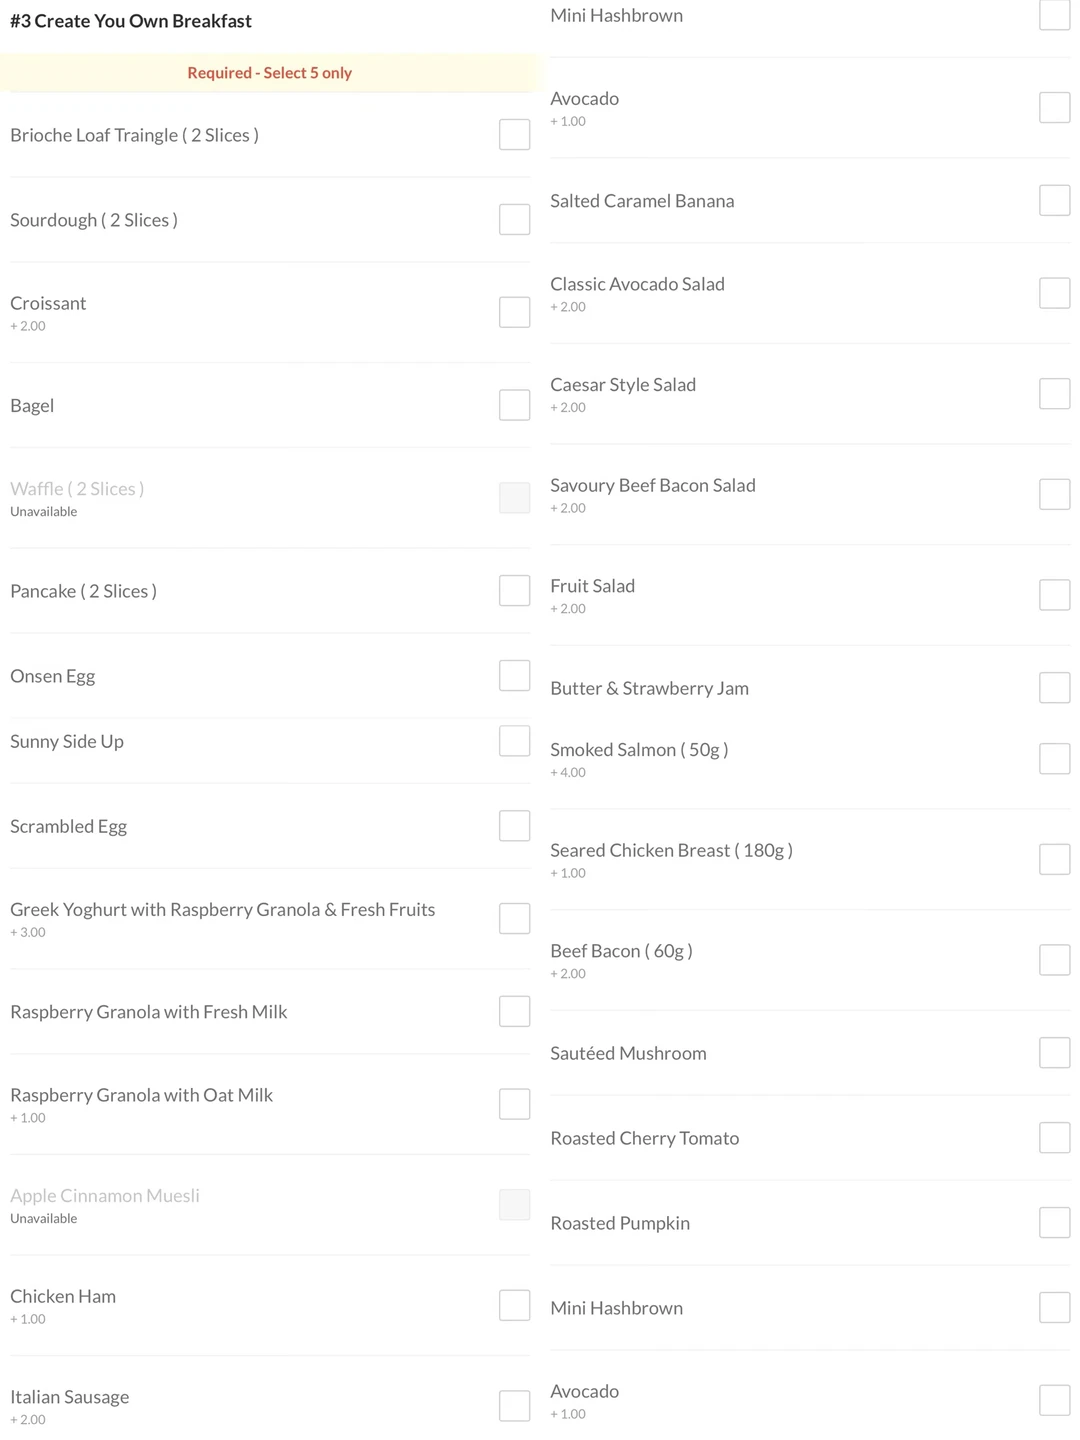1080x1440 pixels.
Task: Click the Fruit Salad item label
Action: point(592,586)
